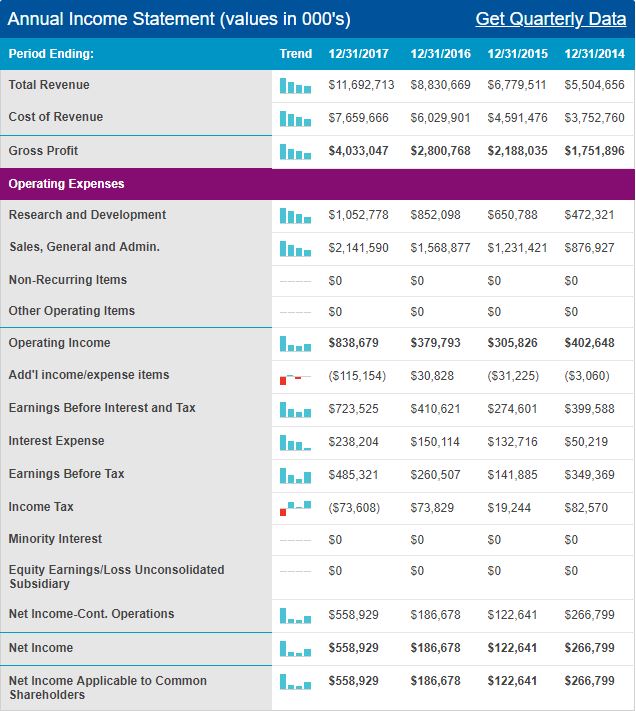Click the Annual Income Statement title
The width and height of the screenshot is (636, 711).
point(179,19)
